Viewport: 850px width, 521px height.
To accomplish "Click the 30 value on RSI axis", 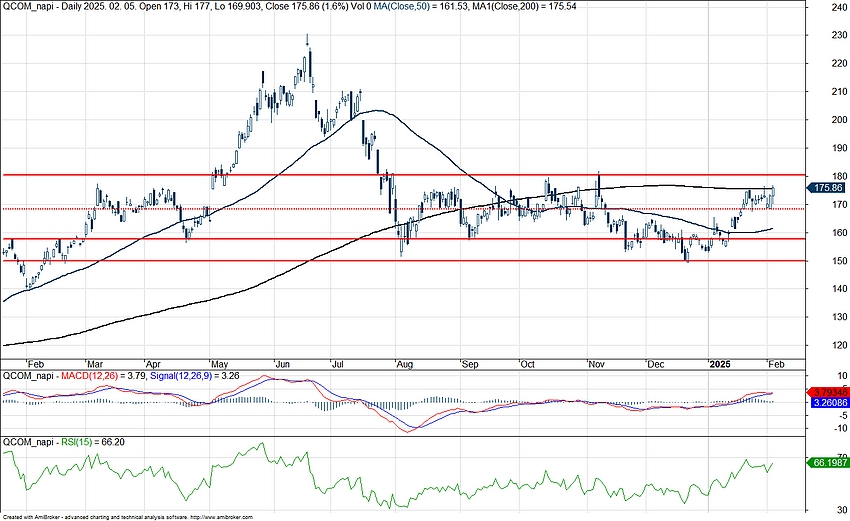I will (x=842, y=510).
